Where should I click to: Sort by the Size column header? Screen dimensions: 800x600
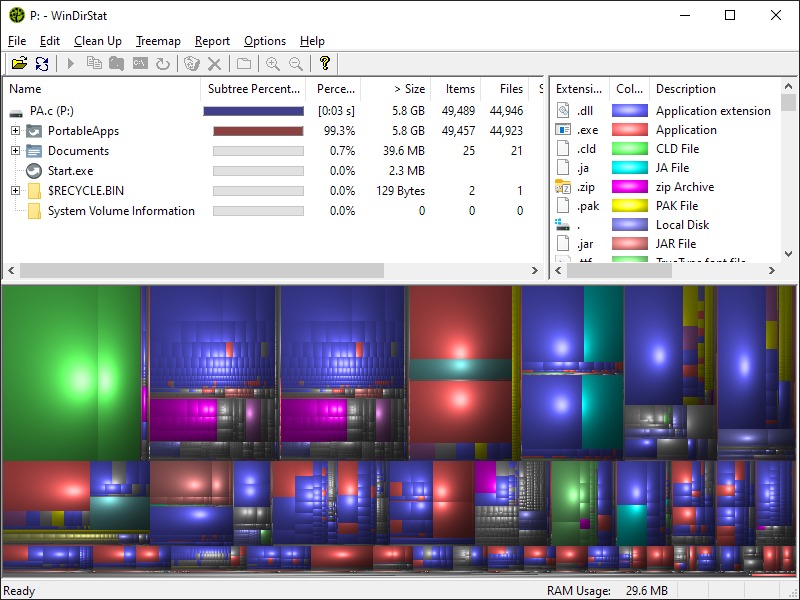point(409,89)
